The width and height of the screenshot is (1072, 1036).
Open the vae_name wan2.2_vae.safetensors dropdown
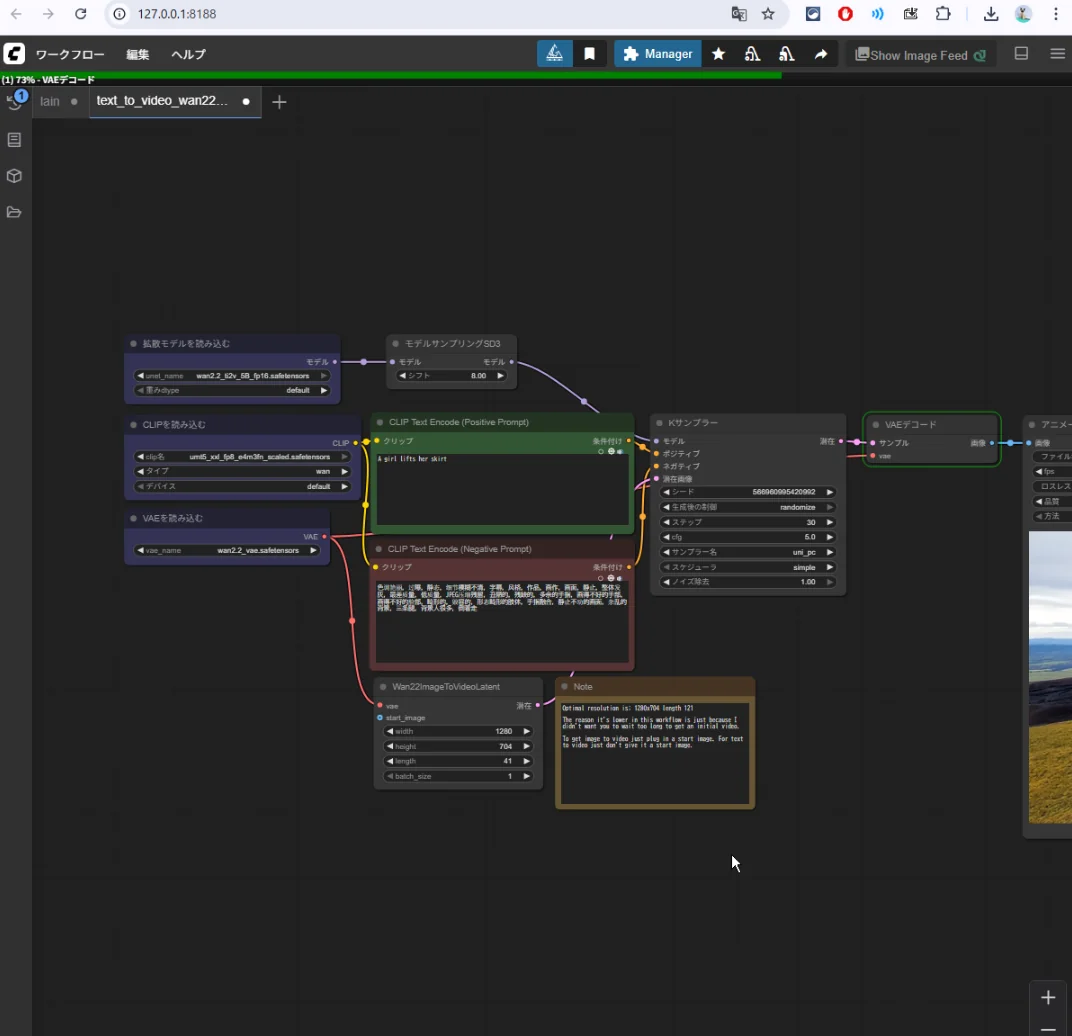pyautogui.click(x=227, y=550)
